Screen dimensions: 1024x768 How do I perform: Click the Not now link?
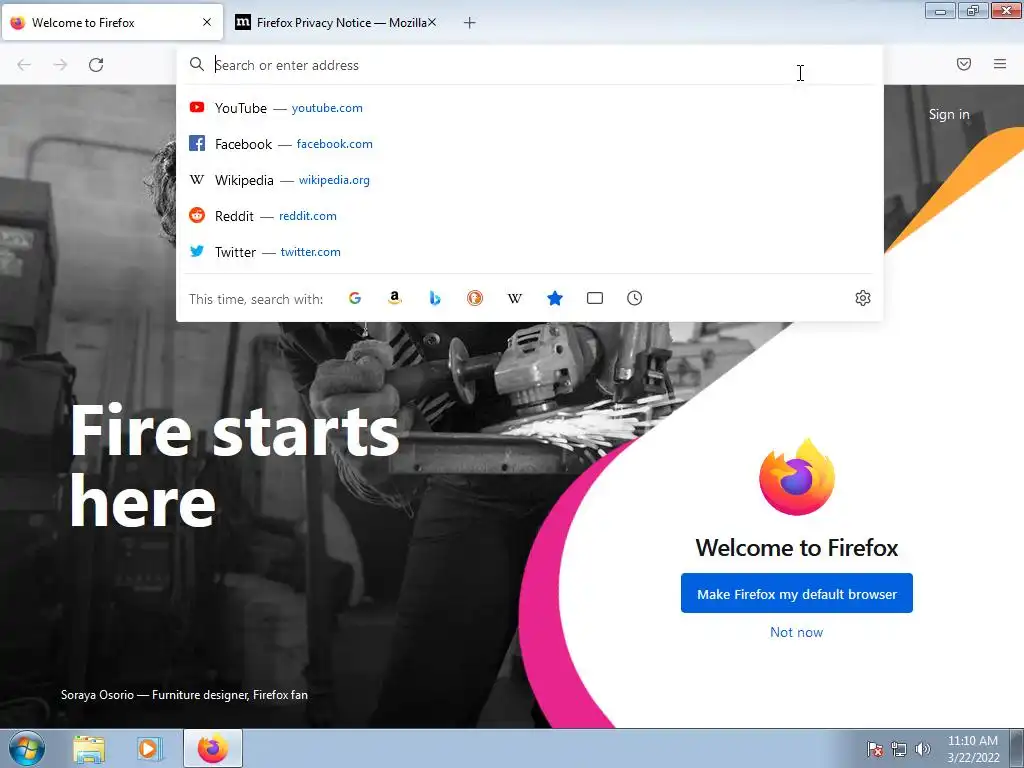[x=796, y=632]
